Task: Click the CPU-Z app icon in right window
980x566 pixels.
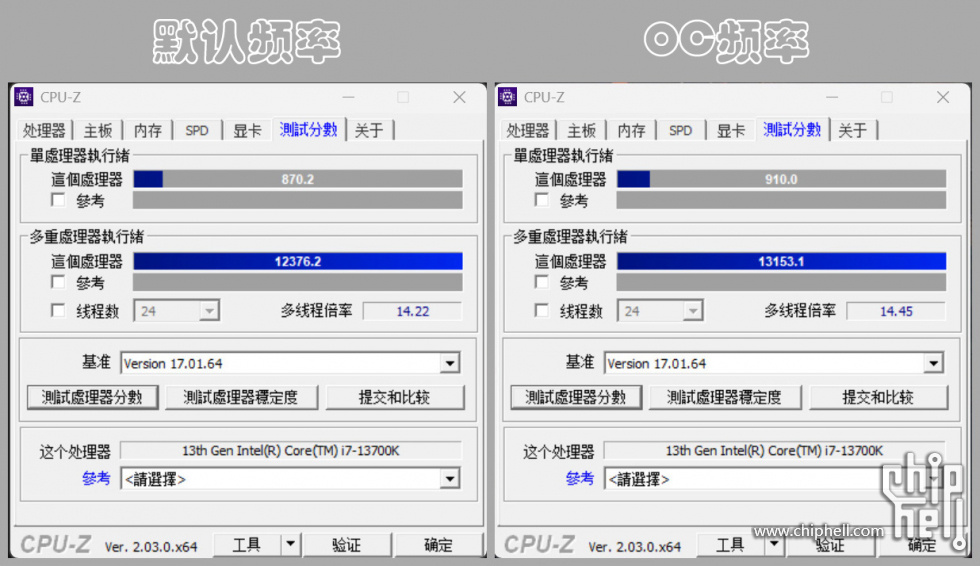Action: coord(507,97)
